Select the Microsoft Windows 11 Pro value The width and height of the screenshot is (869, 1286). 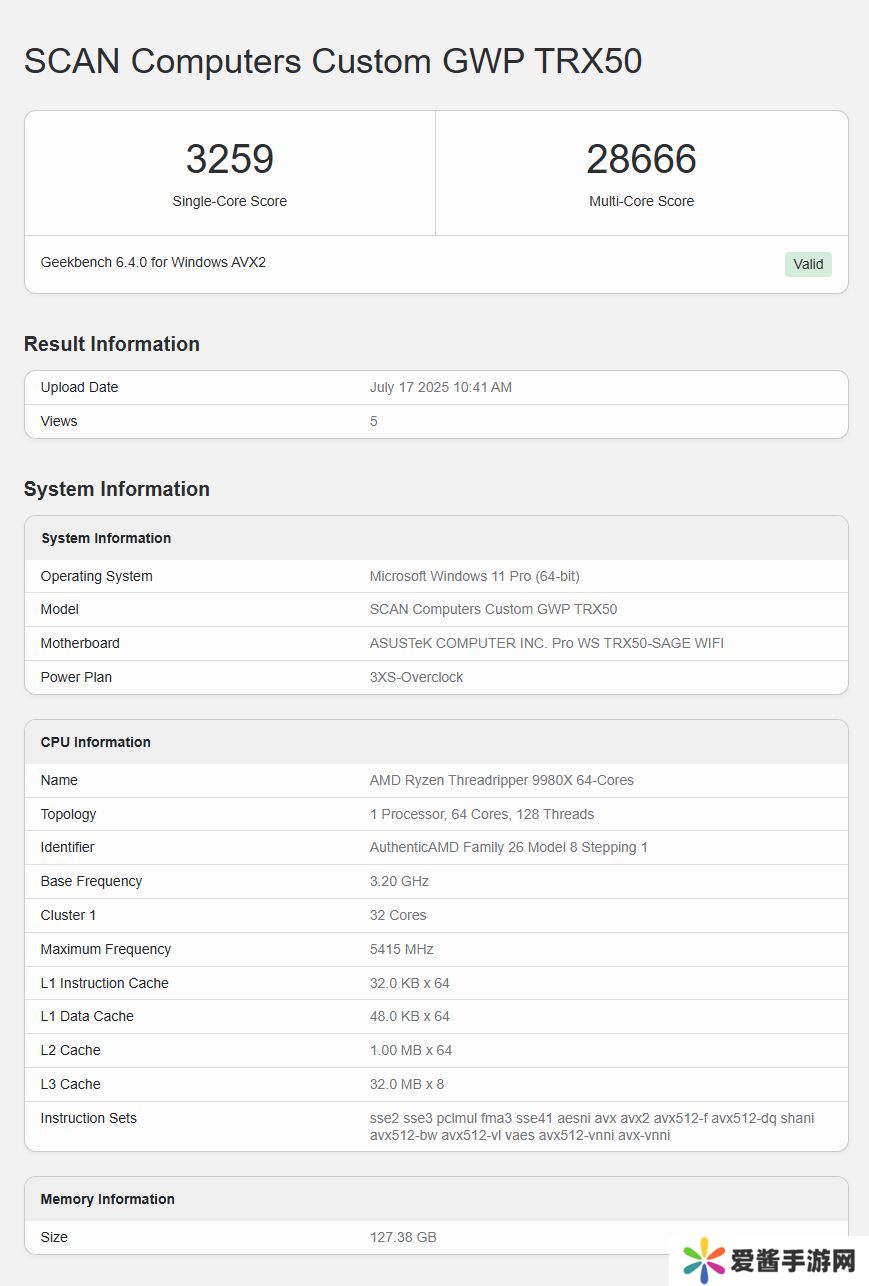(474, 576)
